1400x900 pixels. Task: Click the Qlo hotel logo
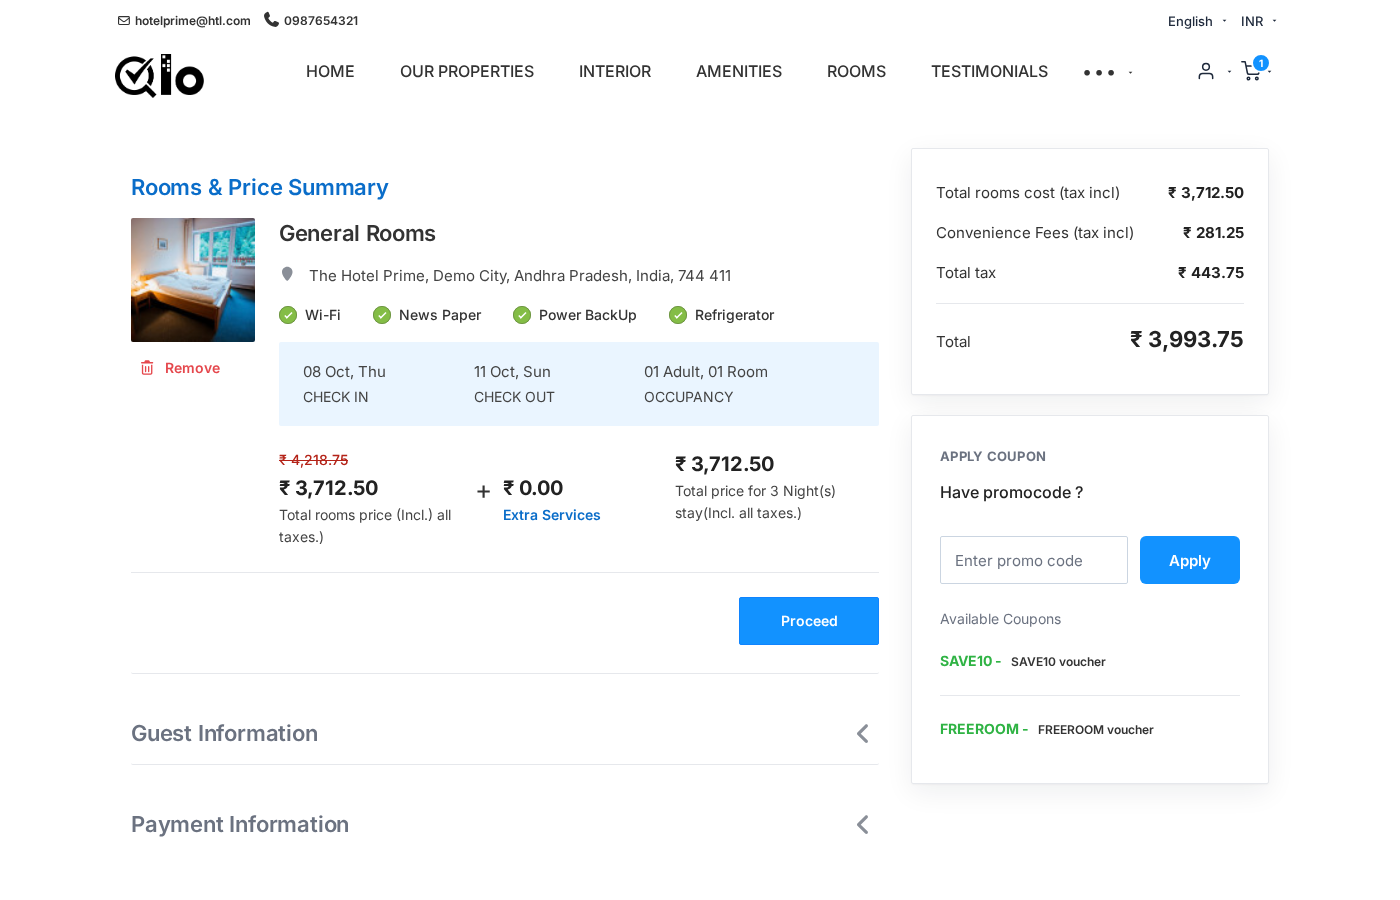159,75
